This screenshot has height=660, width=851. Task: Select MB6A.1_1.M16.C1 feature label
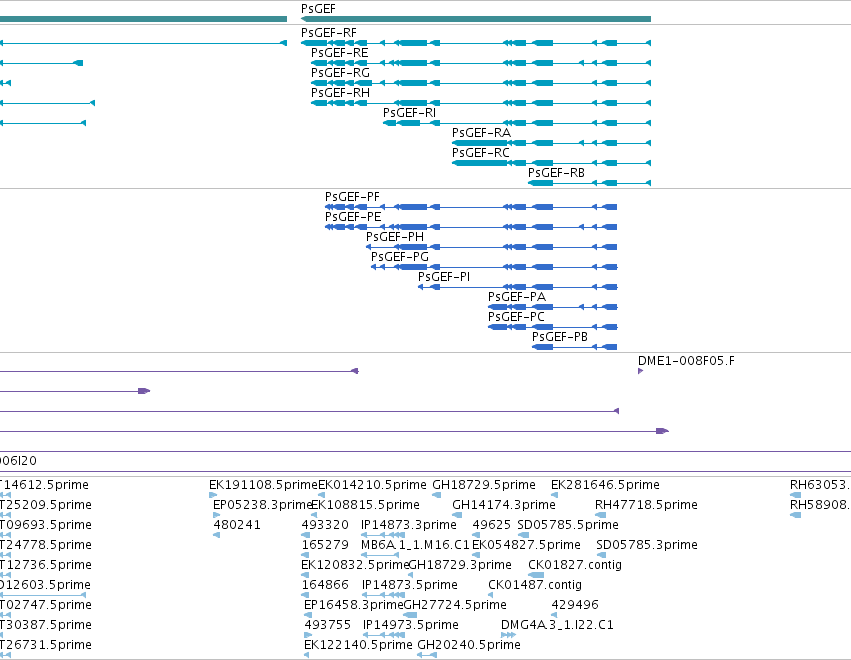(416, 545)
